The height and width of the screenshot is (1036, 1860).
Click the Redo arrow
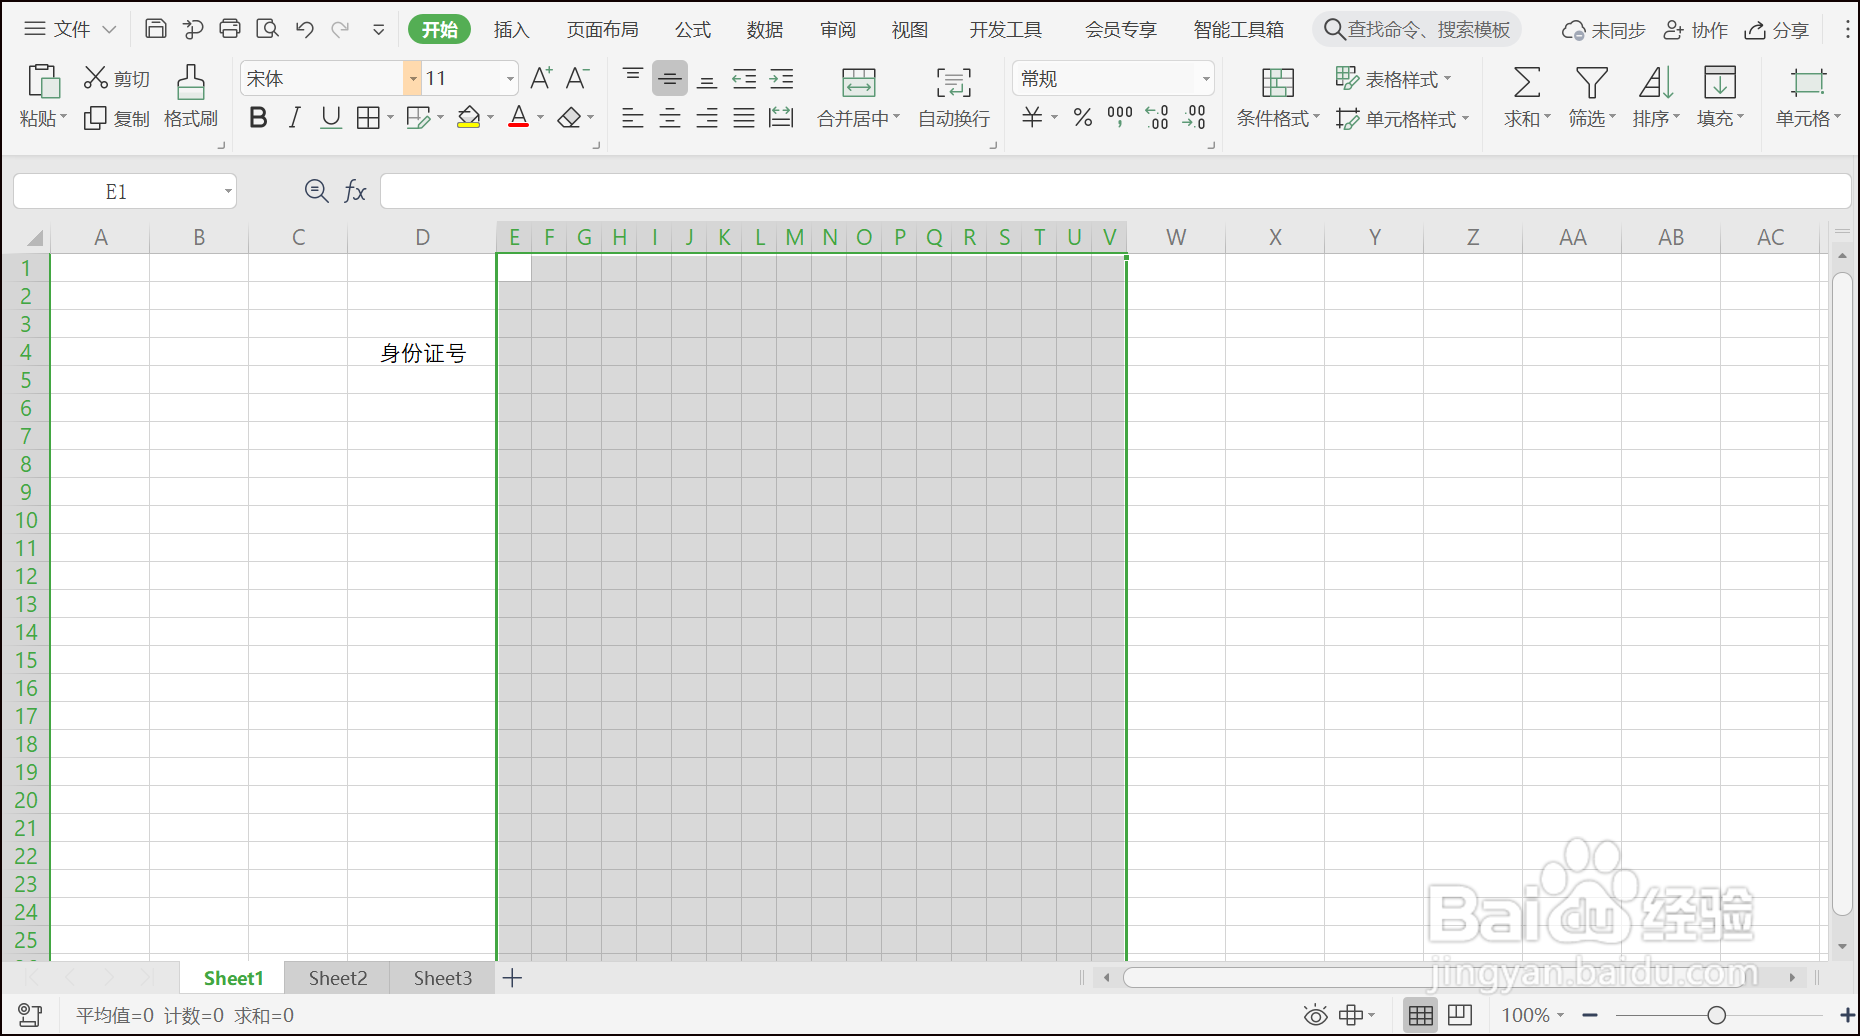tap(341, 29)
